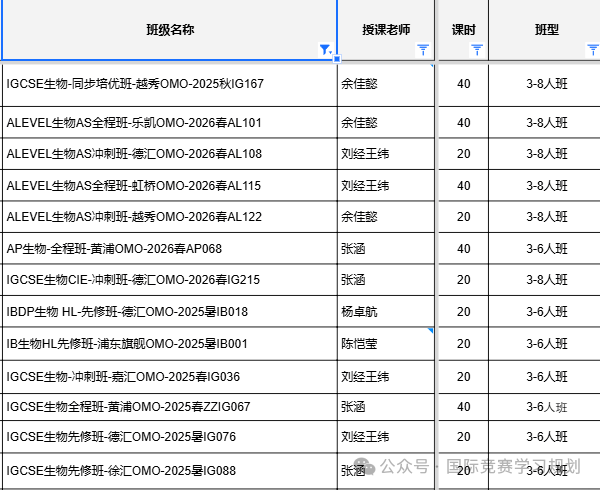Click the 课时 column header

[463, 29]
